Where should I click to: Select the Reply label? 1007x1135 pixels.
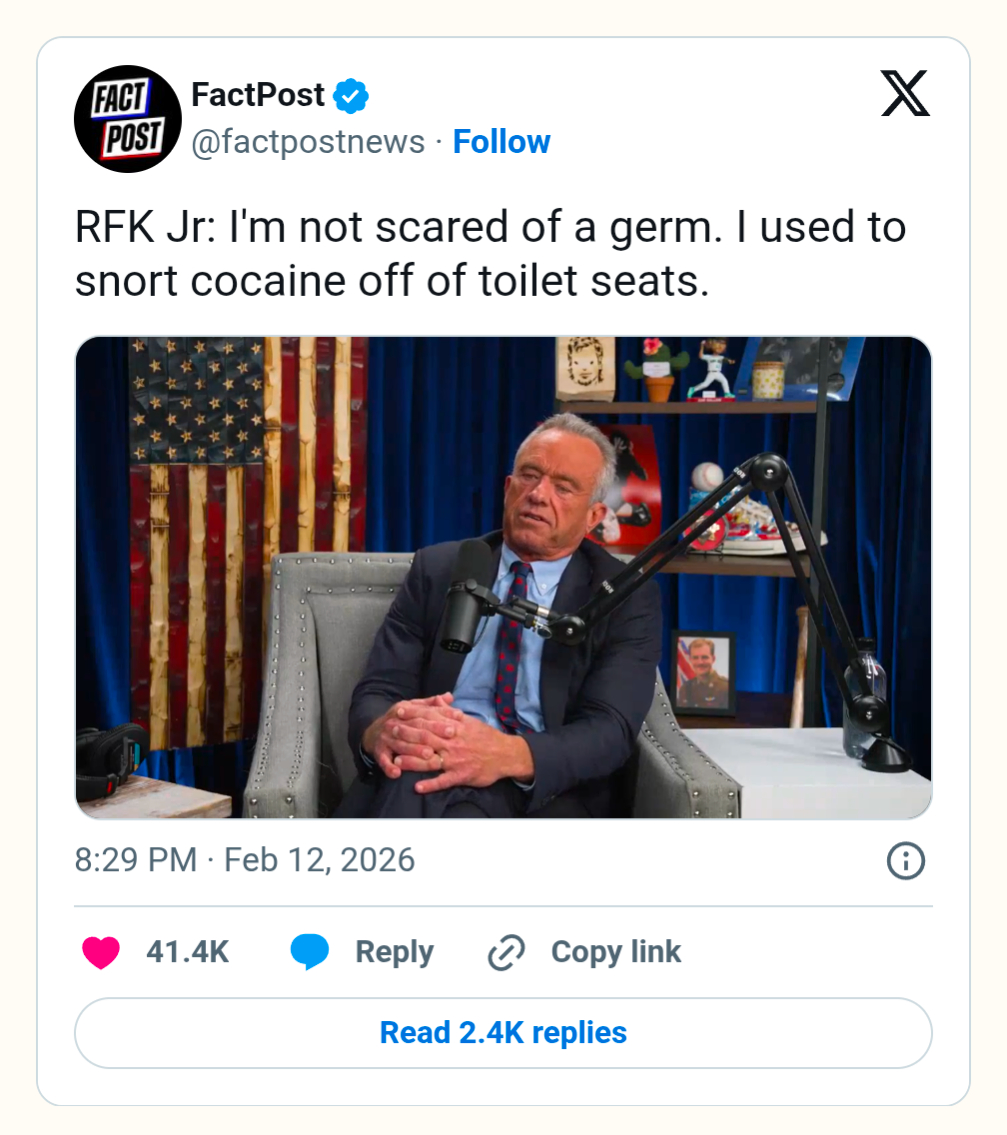point(394,952)
